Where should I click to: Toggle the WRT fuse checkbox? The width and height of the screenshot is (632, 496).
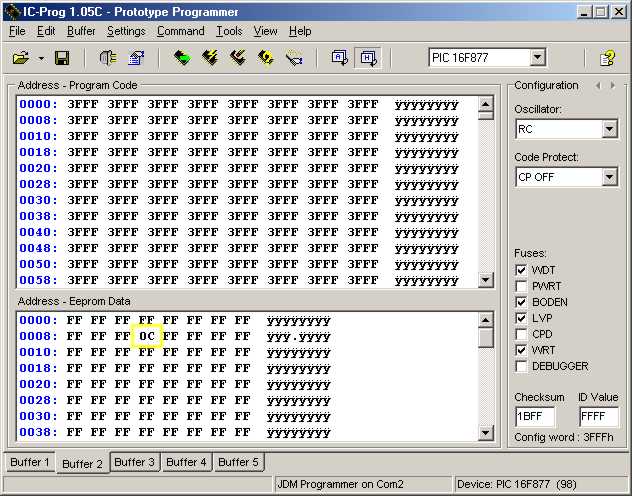click(521, 350)
